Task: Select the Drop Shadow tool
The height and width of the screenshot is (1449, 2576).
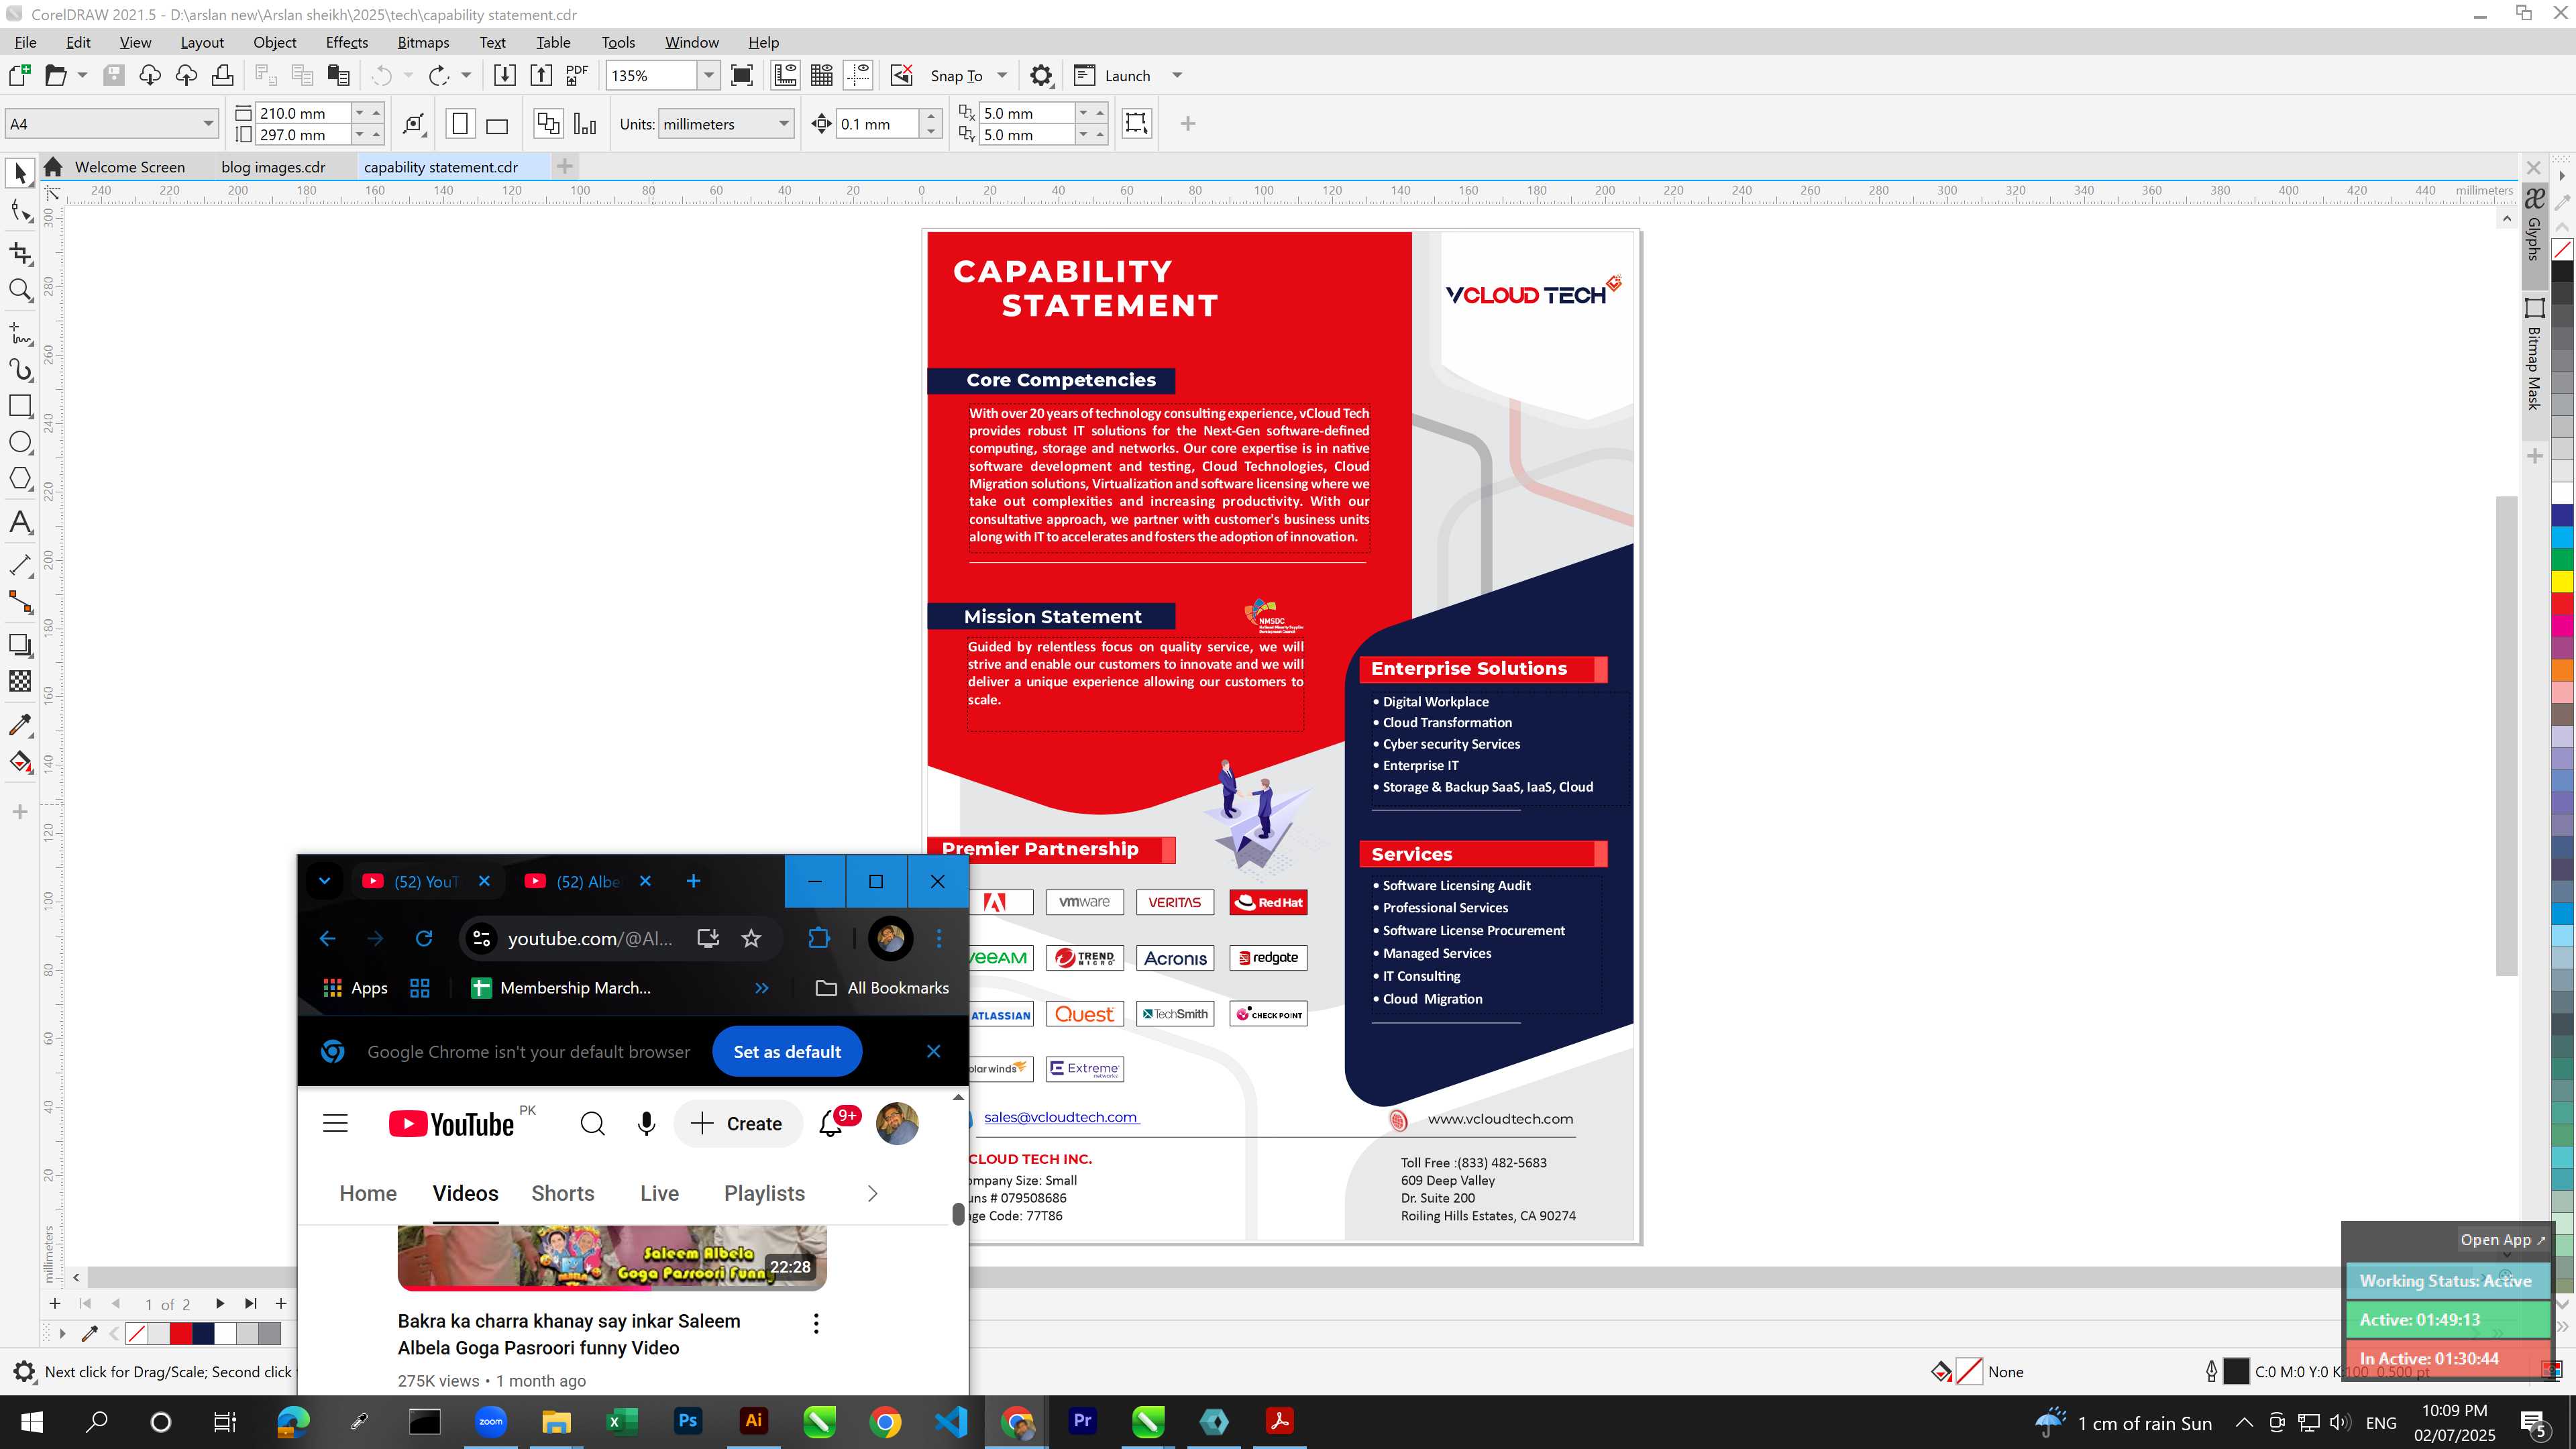Action: point(20,645)
